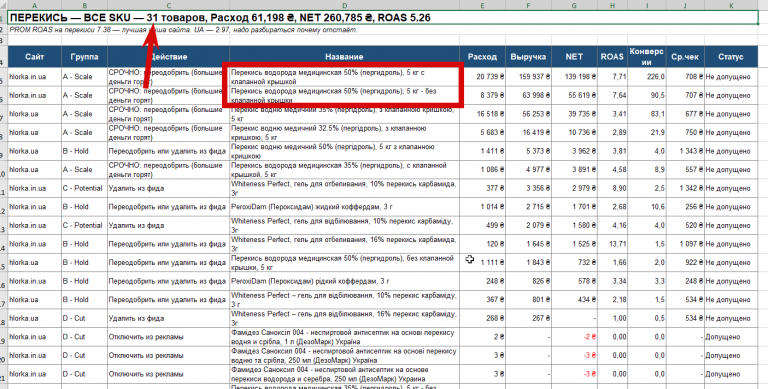Select cell with average check 256 ₴
768x389 pixels.
[685, 207]
